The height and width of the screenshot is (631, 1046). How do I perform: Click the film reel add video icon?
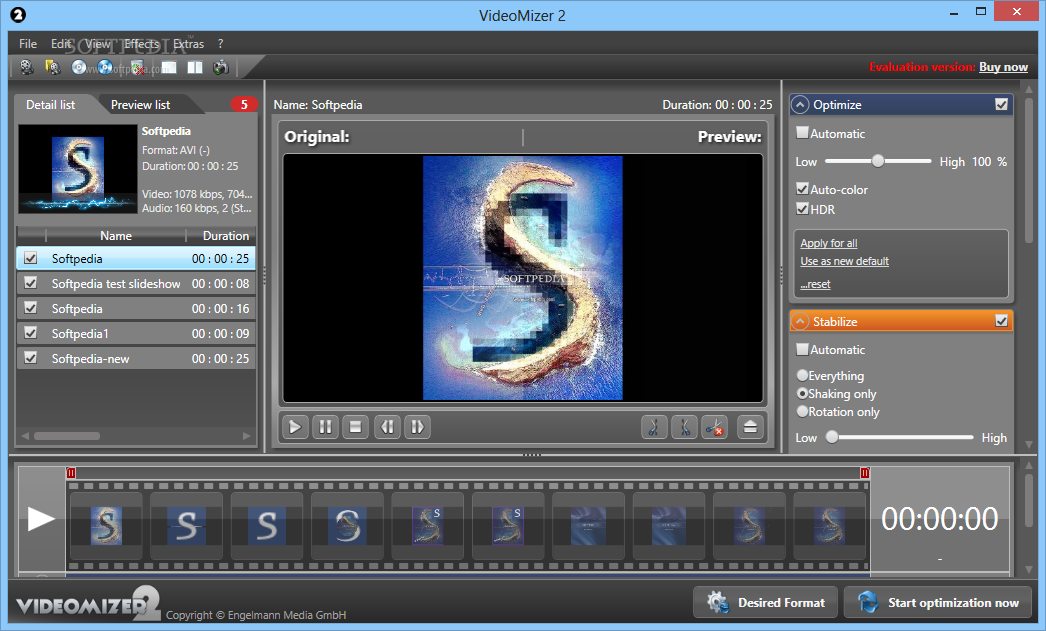(x=27, y=67)
